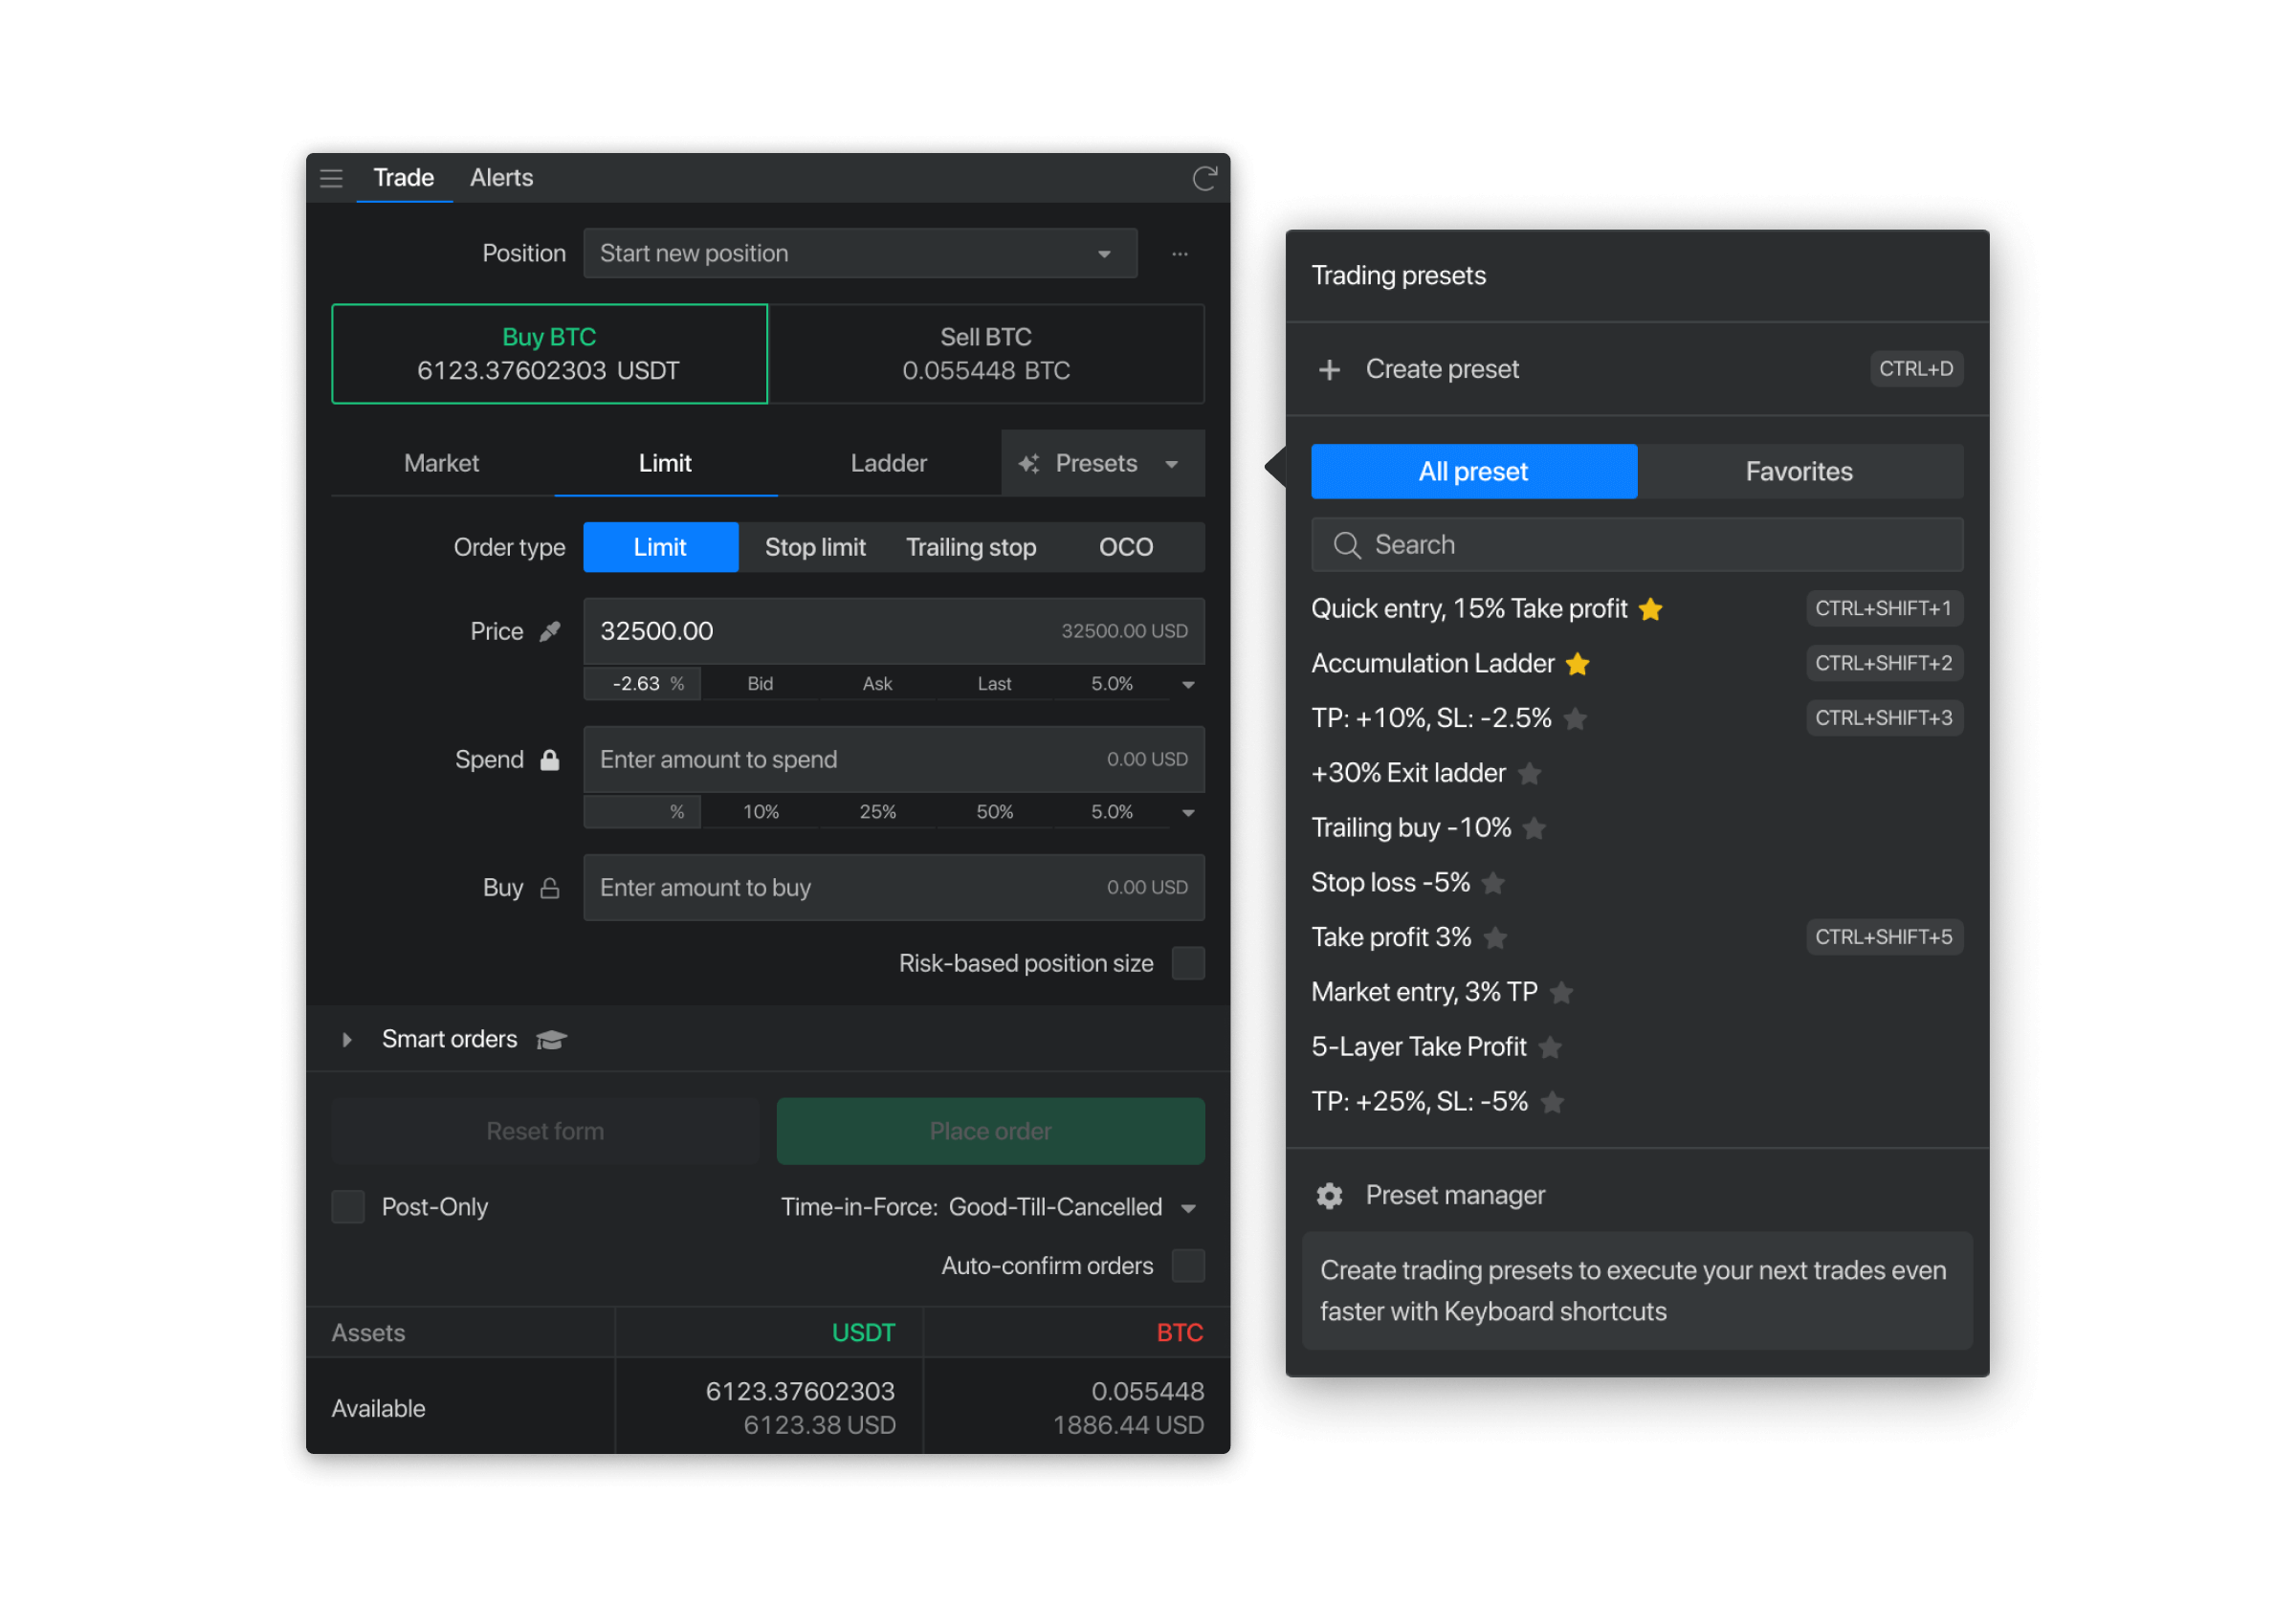The image size is (2296, 1607).
Task: Enable Auto-confirm orders checkbox
Action: tap(1188, 1266)
